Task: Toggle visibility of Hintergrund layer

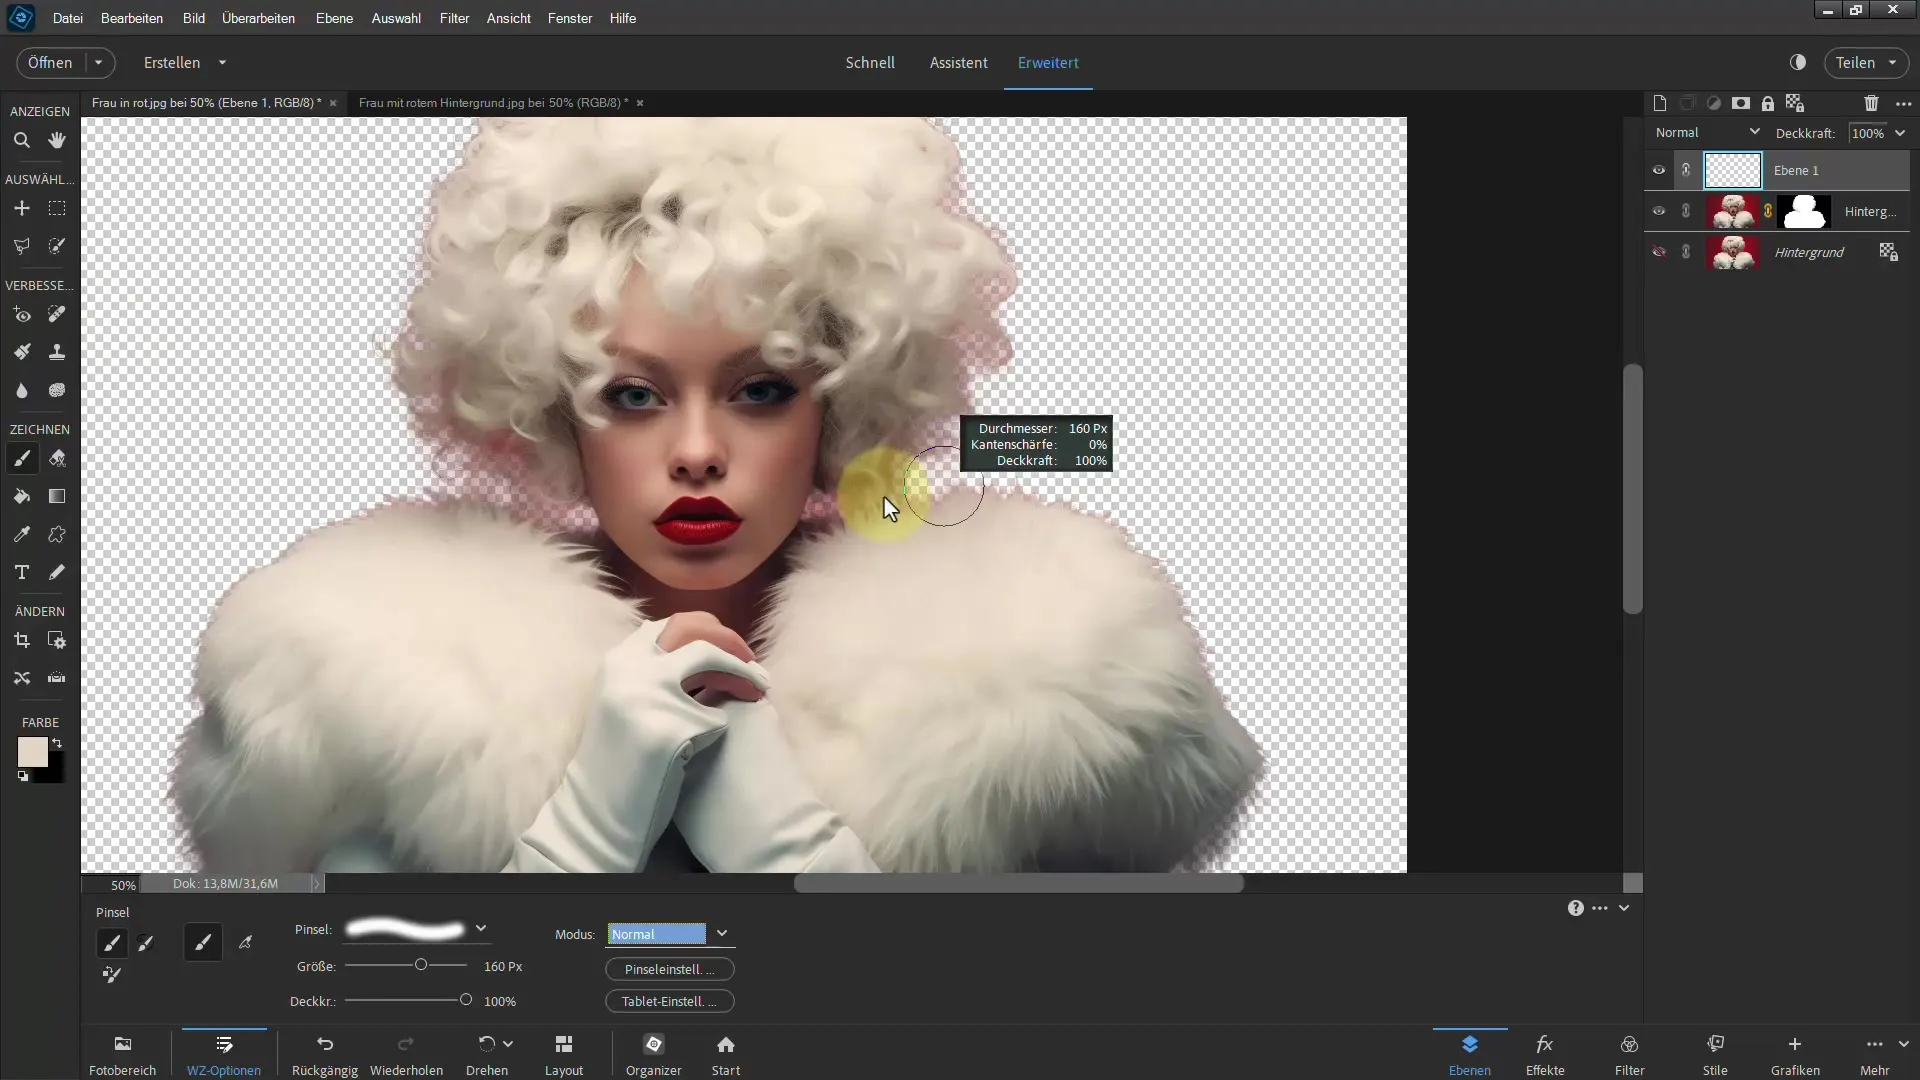Action: click(1658, 251)
